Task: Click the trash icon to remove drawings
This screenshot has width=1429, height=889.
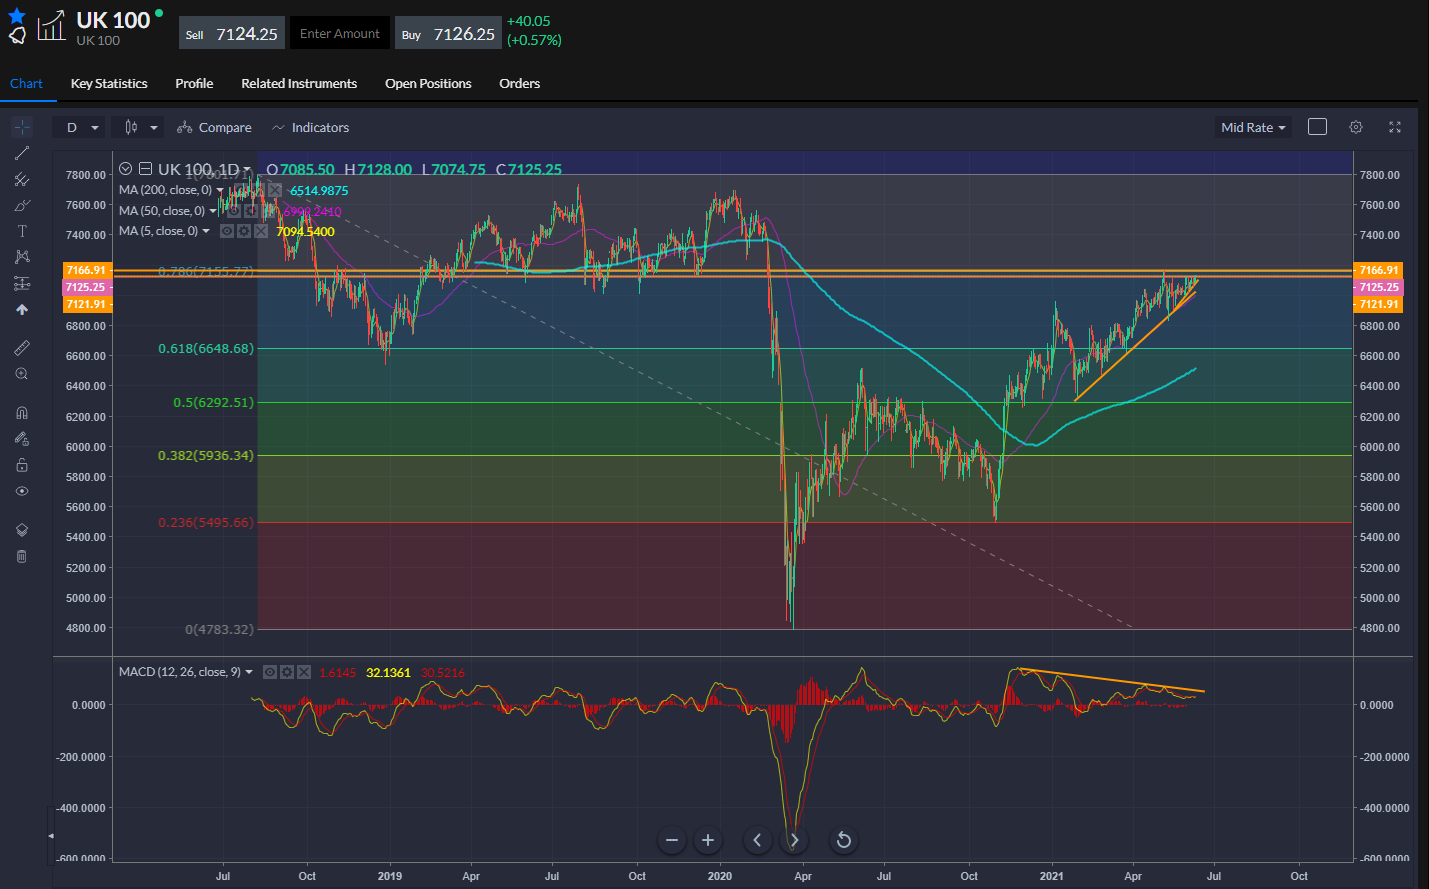Action: pyautogui.click(x=22, y=556)
